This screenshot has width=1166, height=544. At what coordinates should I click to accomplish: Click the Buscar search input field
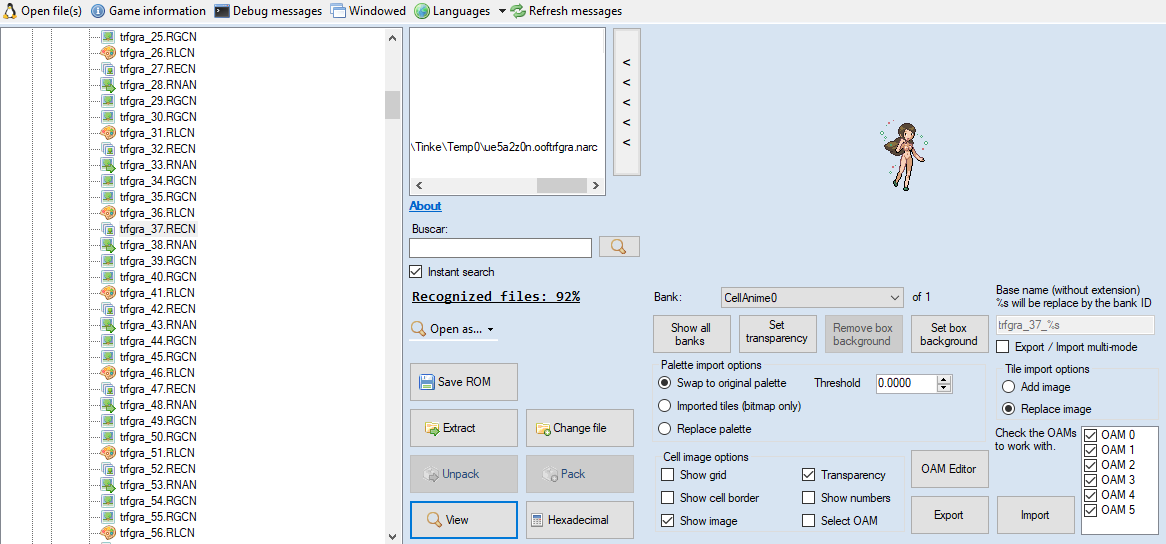click(500, 247)
